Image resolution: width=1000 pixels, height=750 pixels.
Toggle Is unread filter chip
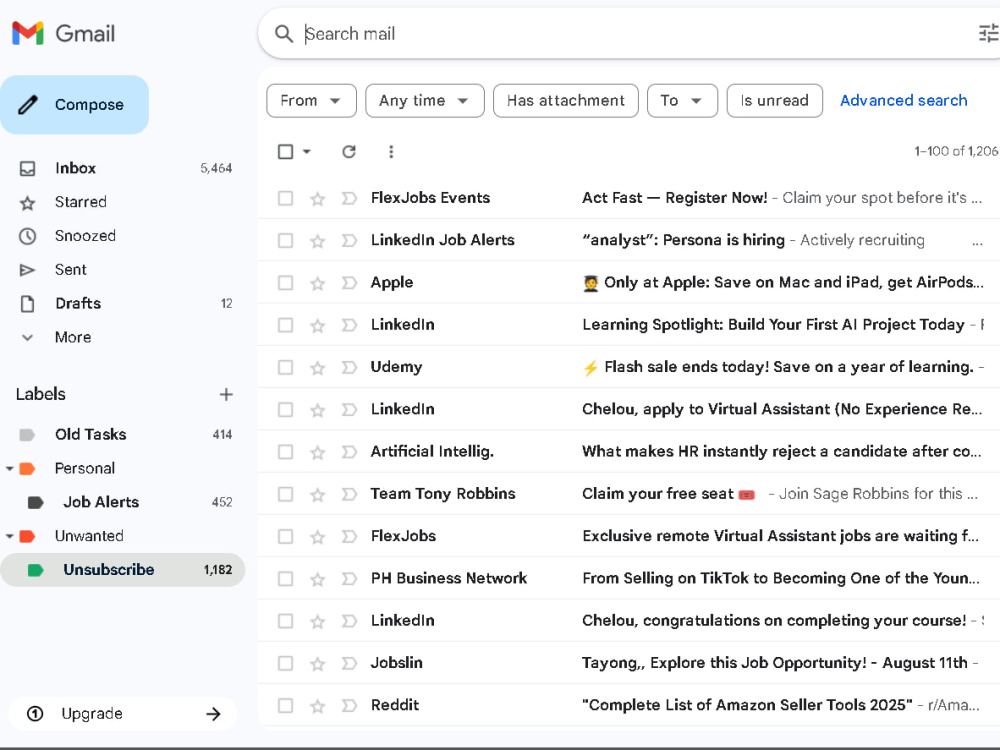click(775, 101)
